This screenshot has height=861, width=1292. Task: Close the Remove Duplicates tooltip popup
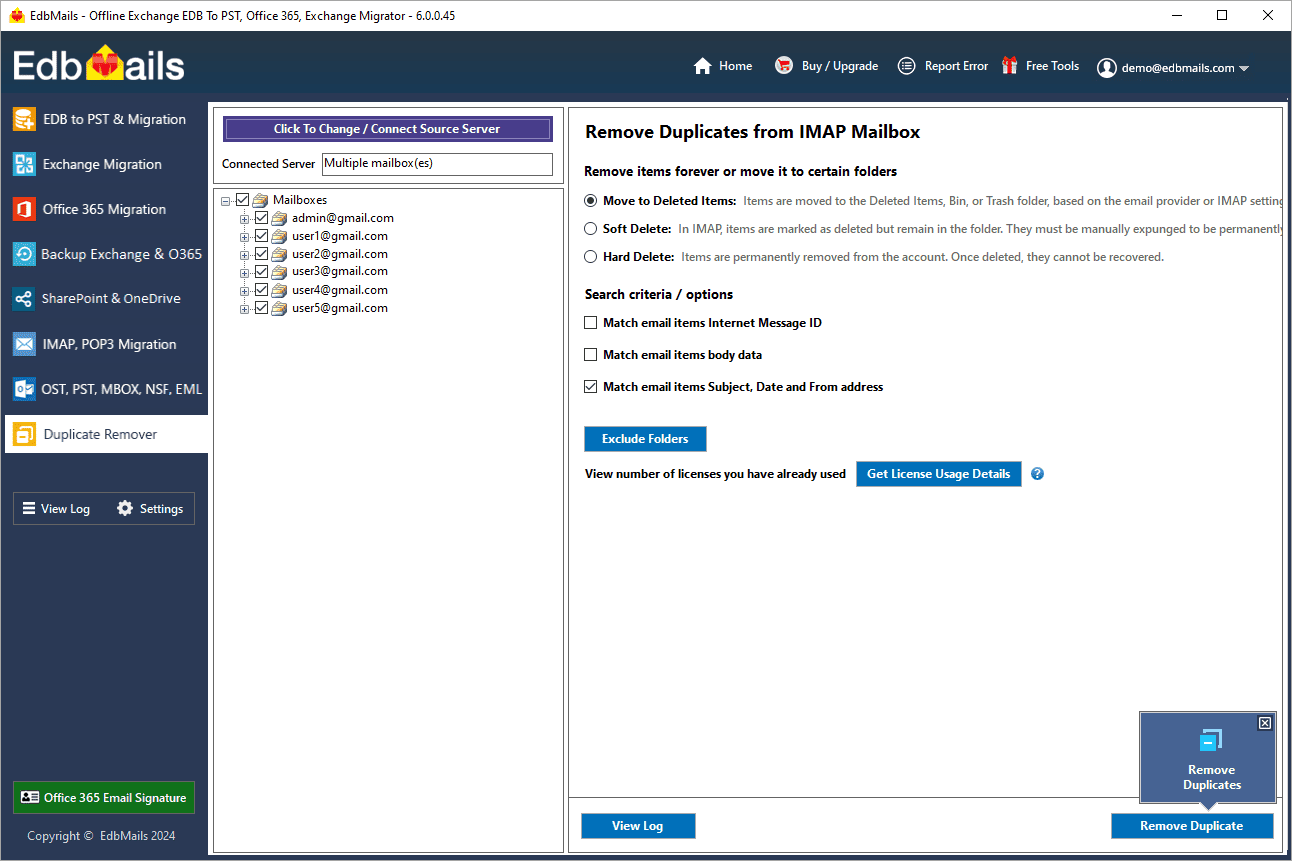[x=1265, y=722]
